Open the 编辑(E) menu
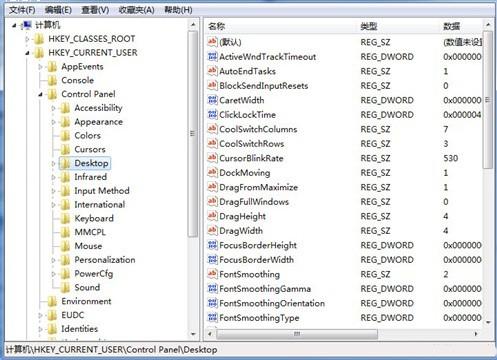 [x=58, y=10]
